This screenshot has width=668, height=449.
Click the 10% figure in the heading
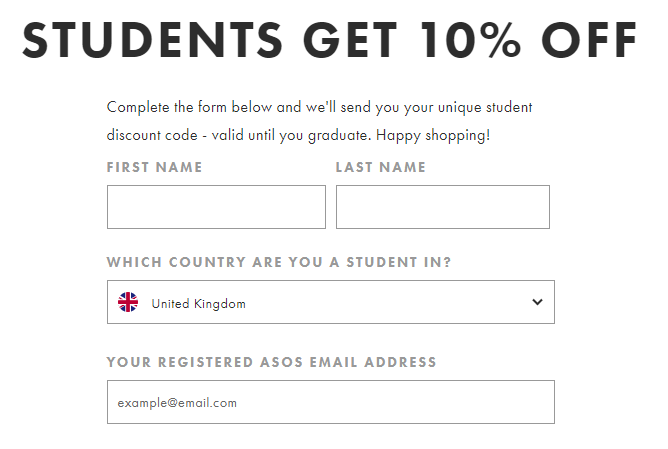(x=470, y=40)
